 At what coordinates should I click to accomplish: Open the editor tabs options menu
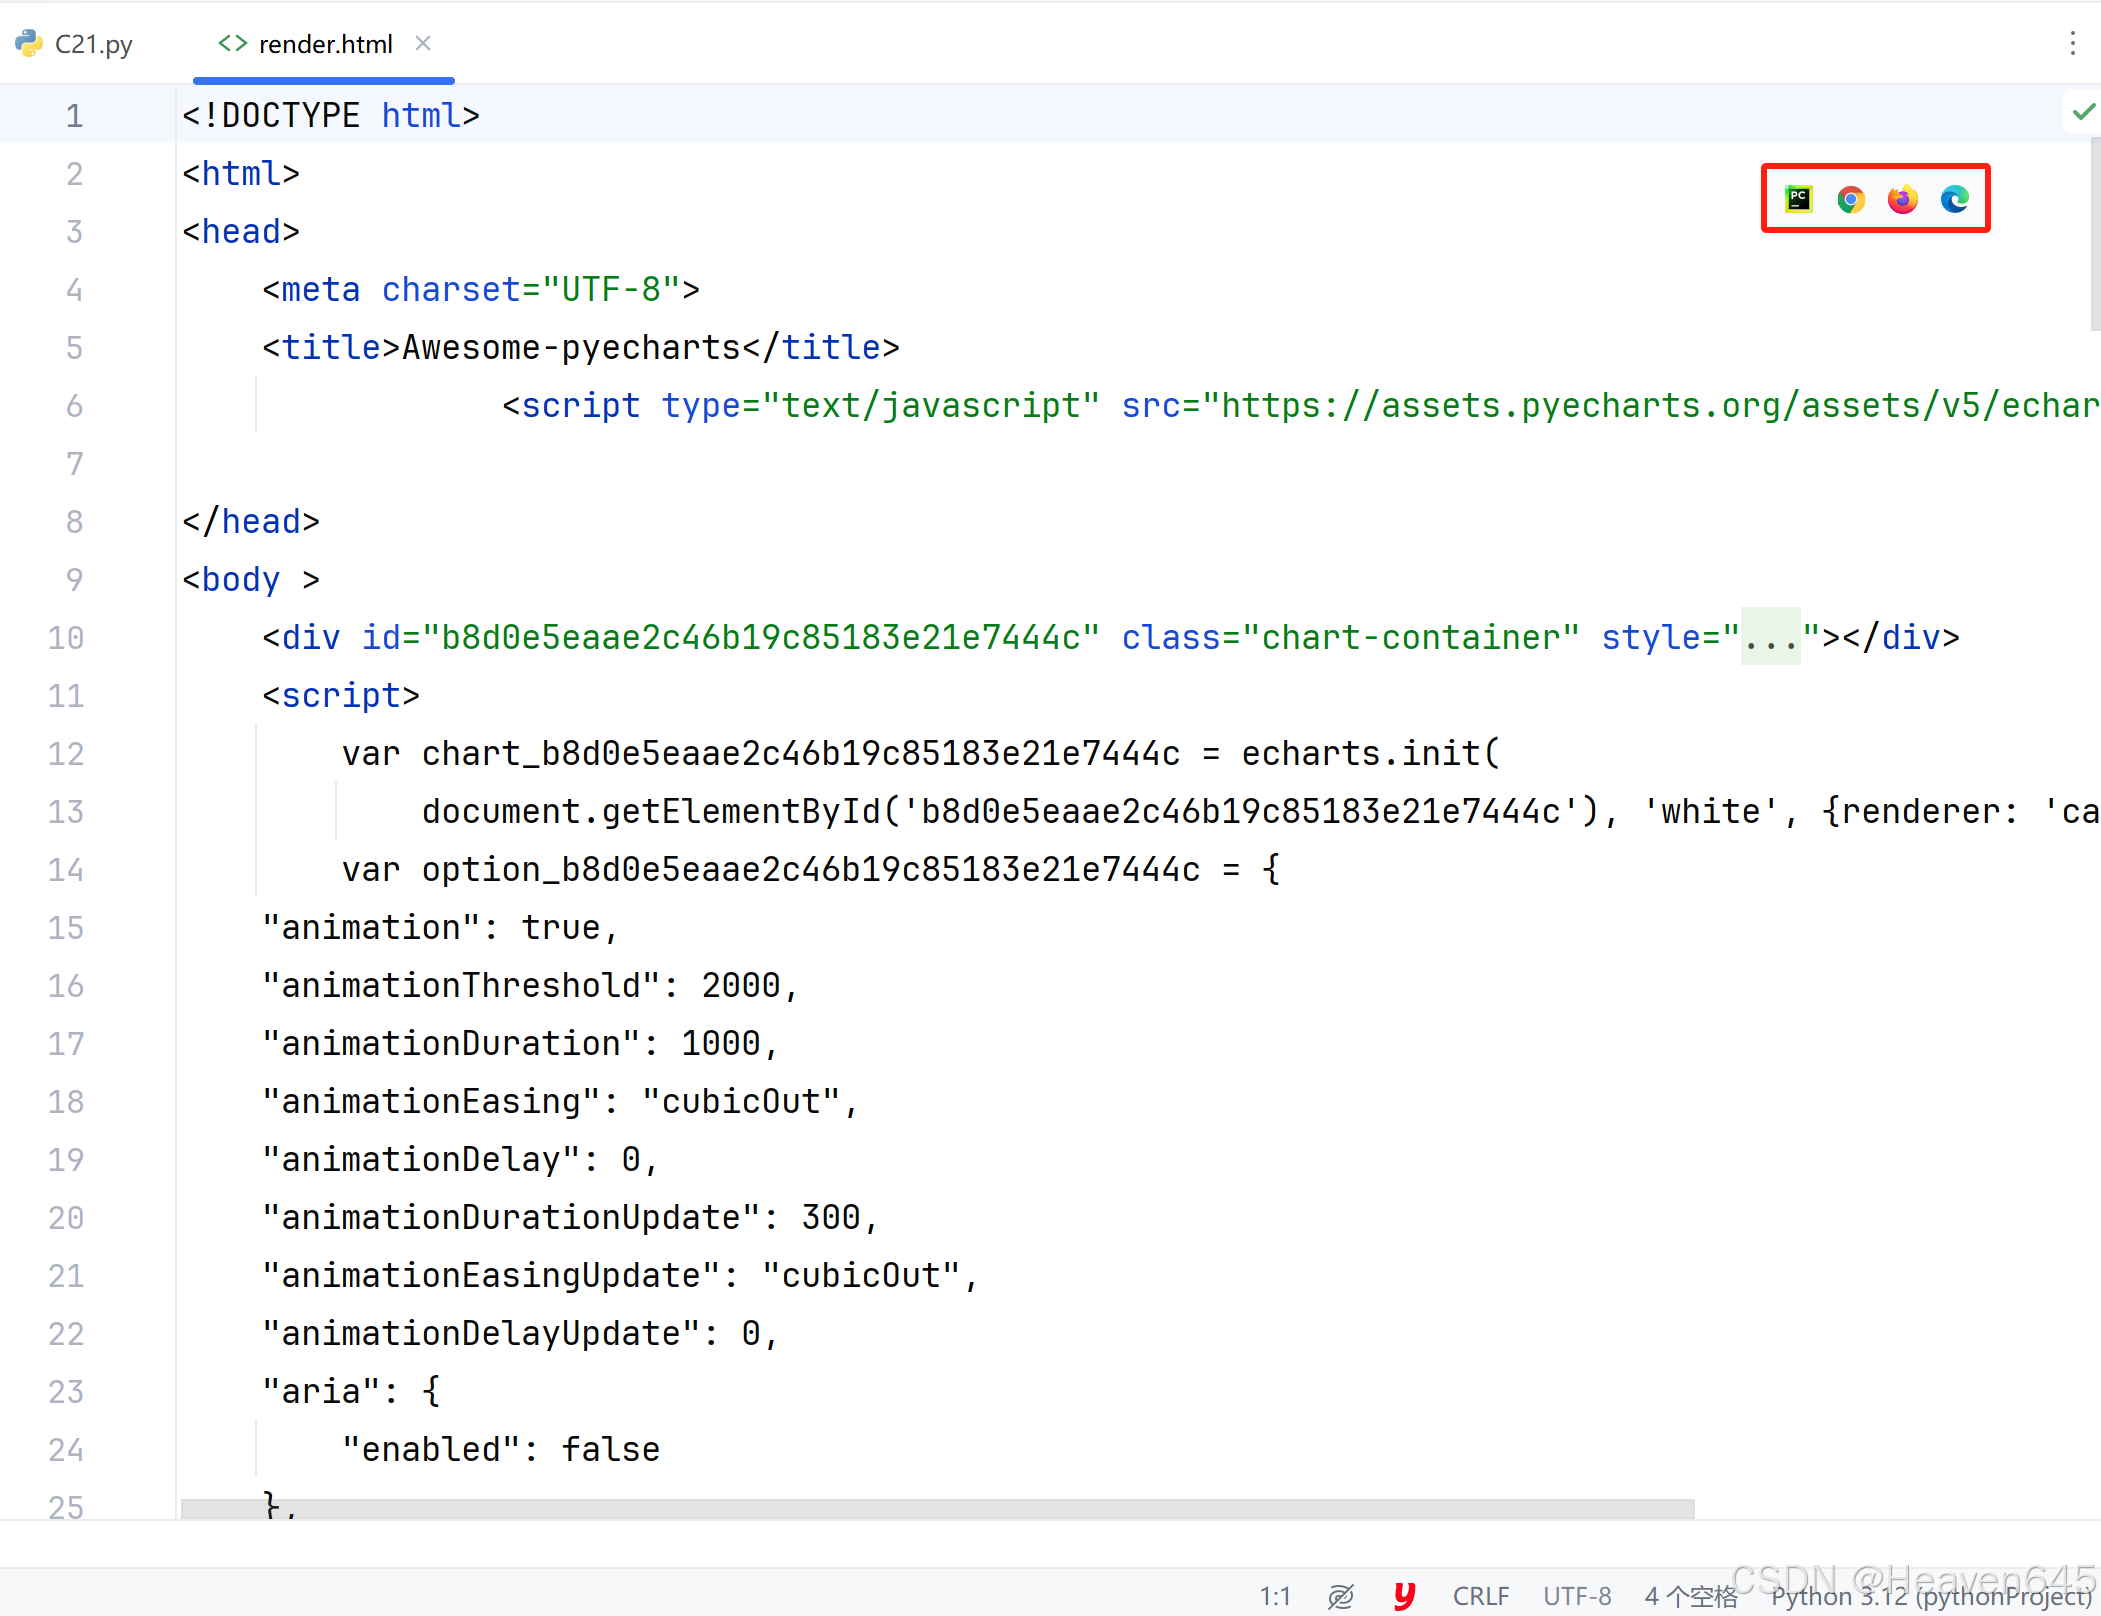click(x=2072, y=43)
